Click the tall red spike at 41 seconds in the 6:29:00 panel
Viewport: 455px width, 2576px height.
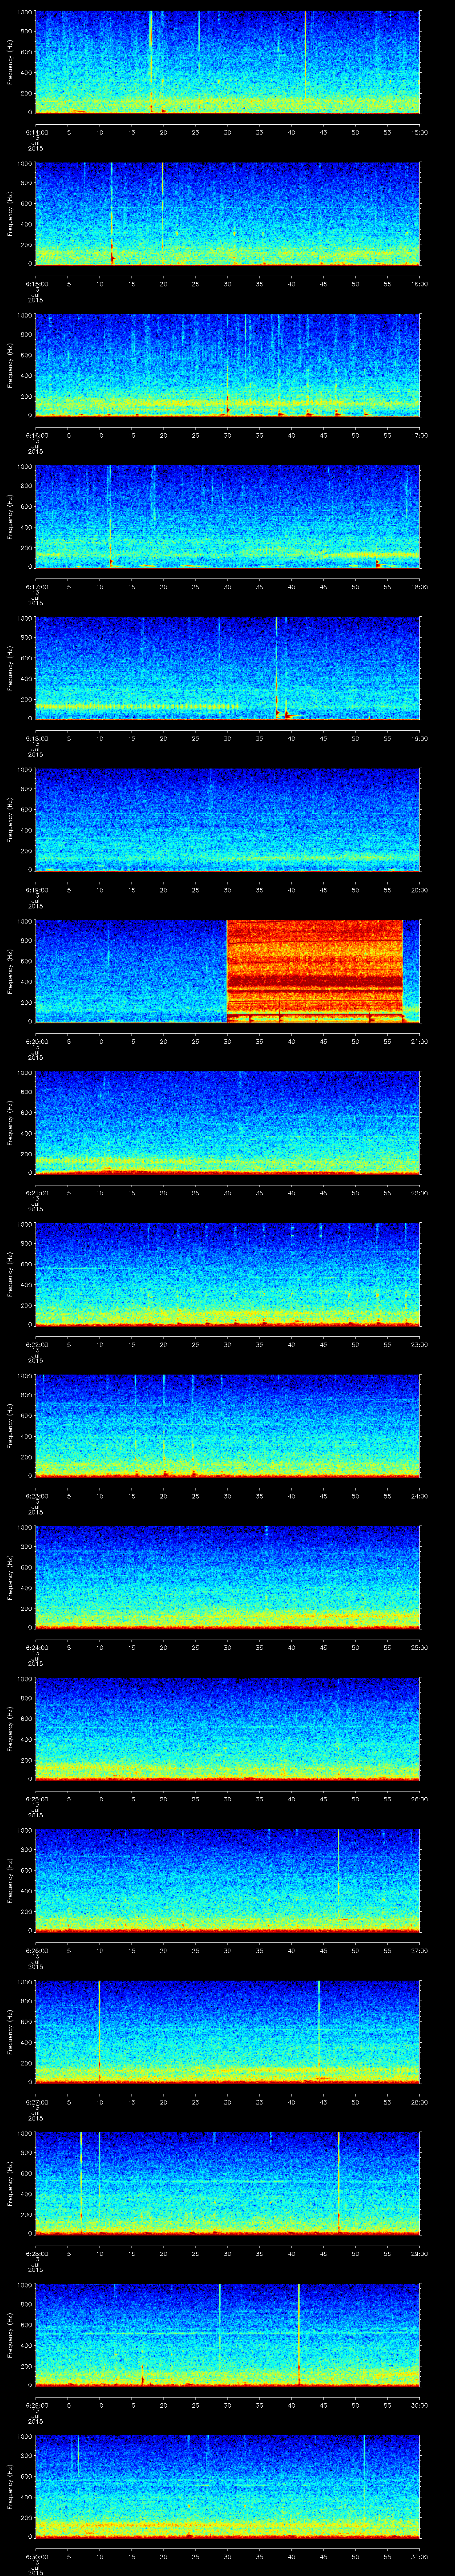(x=299, y=2334)
